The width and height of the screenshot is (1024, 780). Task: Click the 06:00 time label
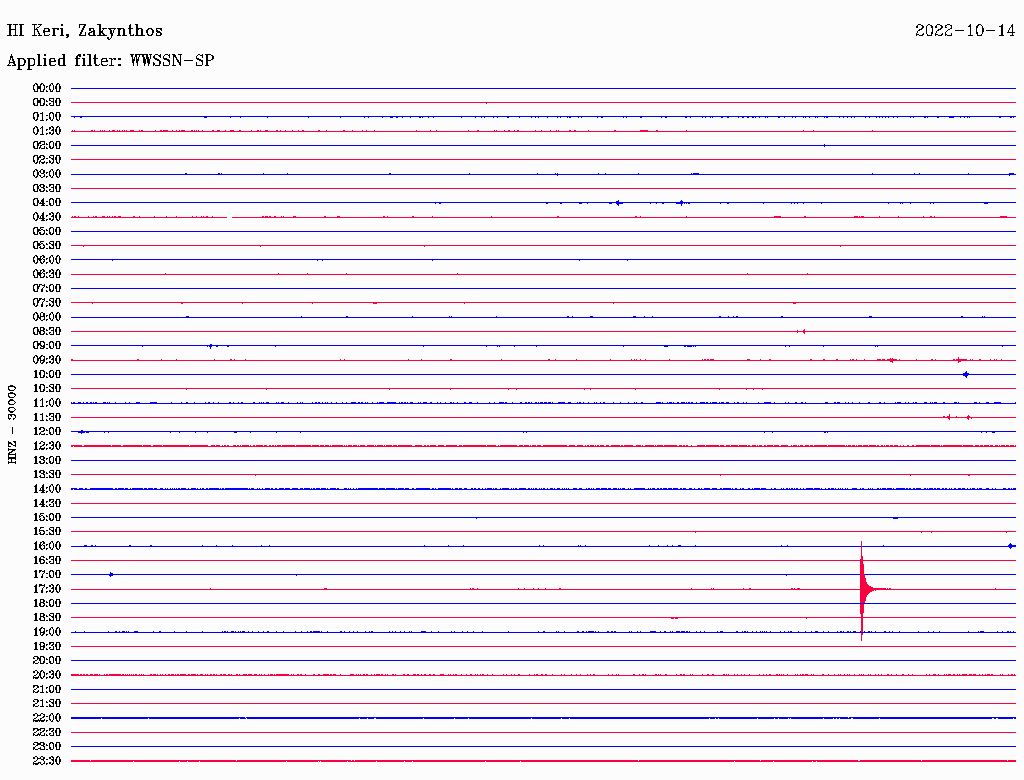(46, 260)
